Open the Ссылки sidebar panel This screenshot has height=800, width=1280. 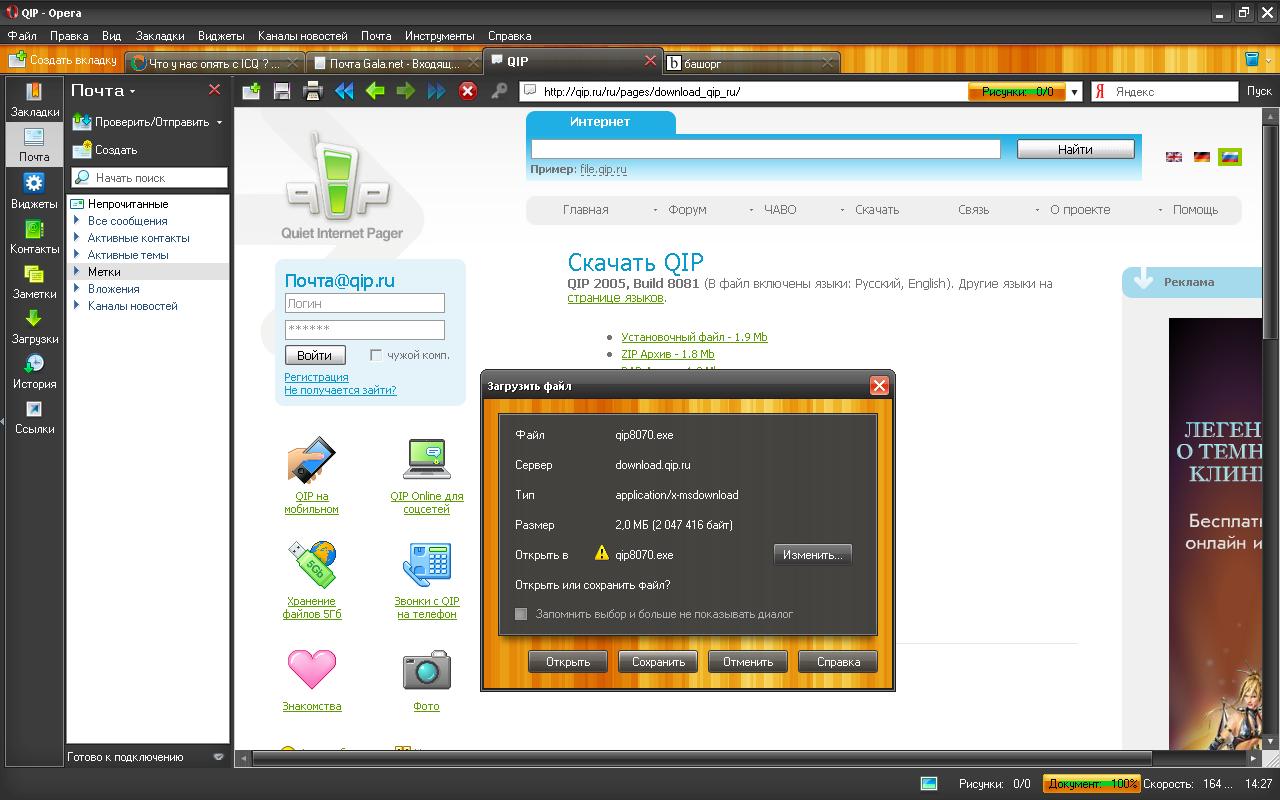pos(34,416)
